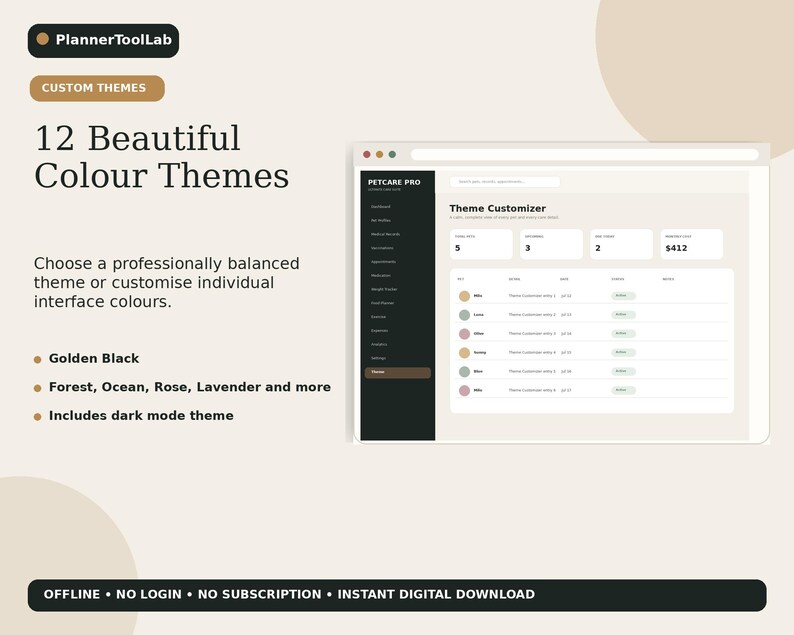
Task: Click 'Theme Customizer entry 5' cell
Action: [x=532, y=371]
